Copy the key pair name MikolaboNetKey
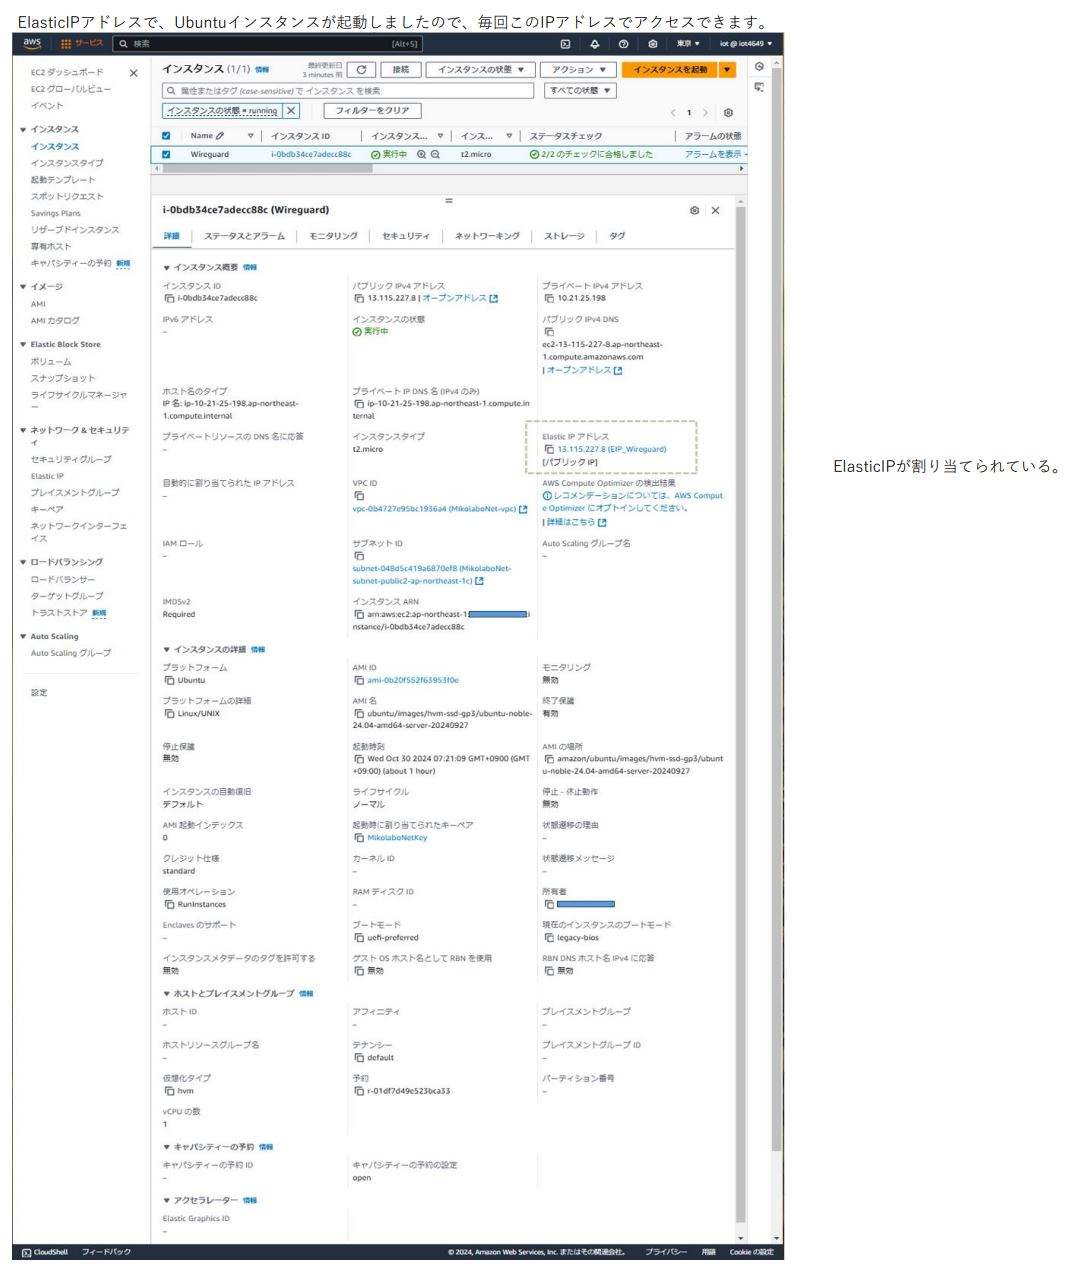1070x1273 pixels. click(x=358, y=838)
